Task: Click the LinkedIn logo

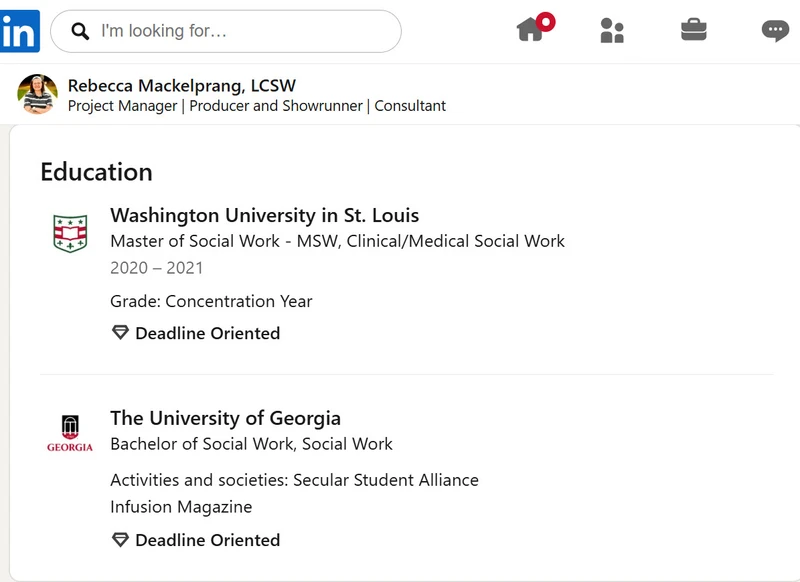Action: (19, 31)
